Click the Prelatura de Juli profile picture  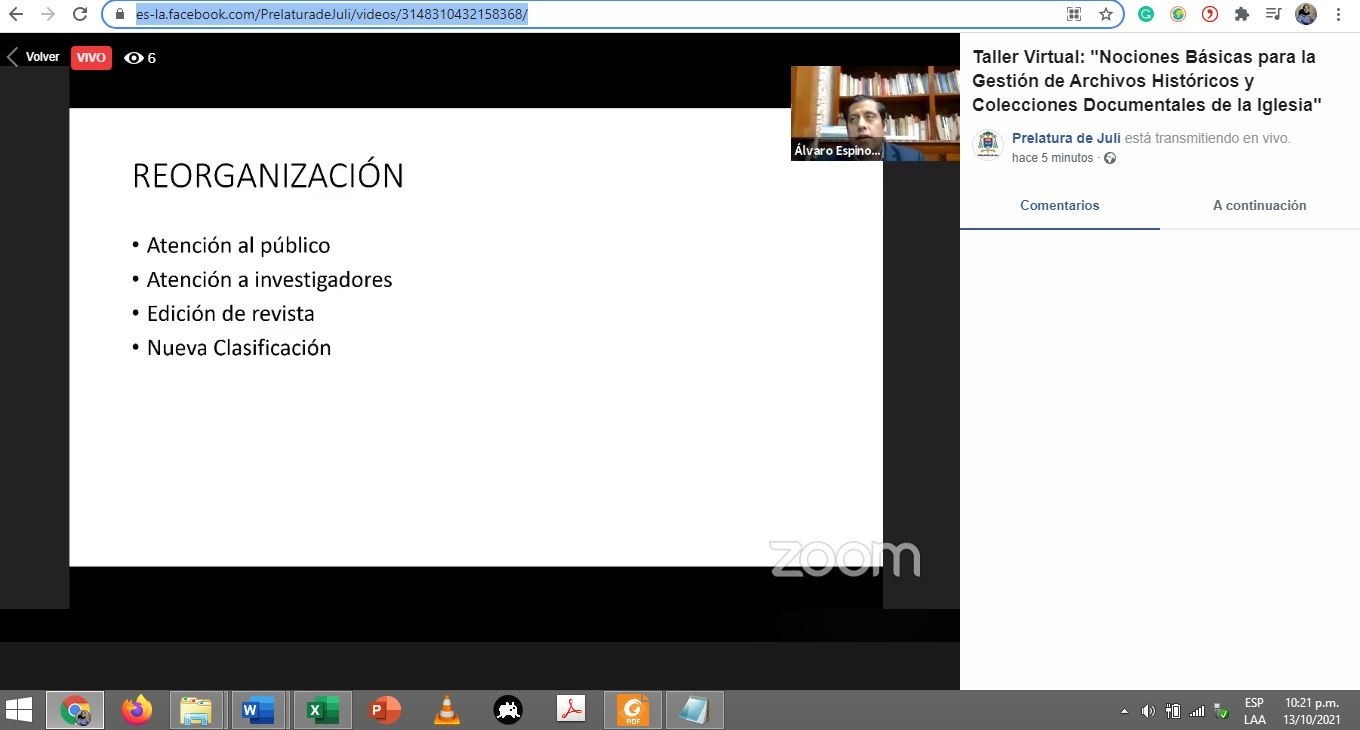[988, 145]
